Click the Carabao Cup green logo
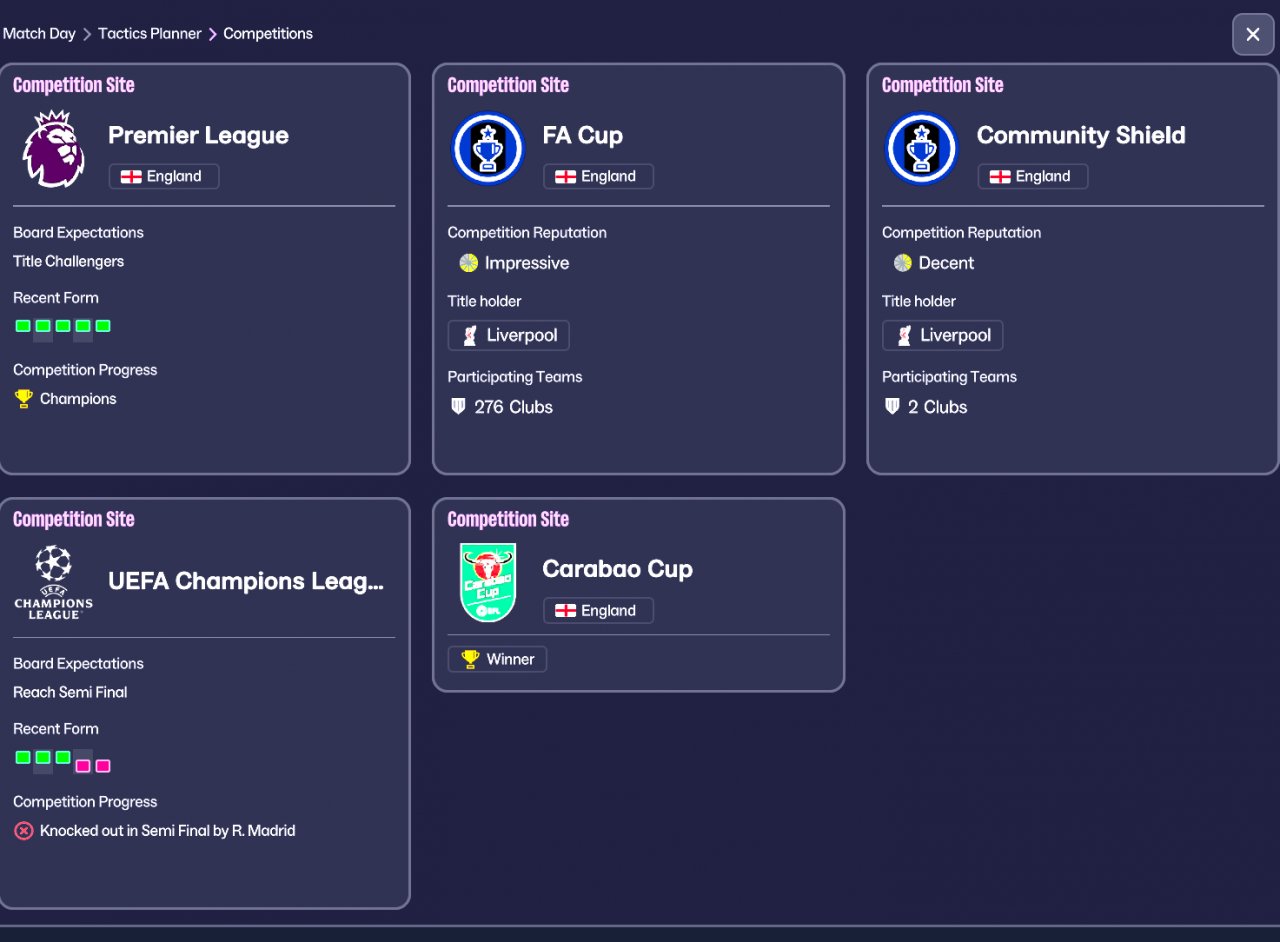Screen dimensions: 1280x942 tap(488, 582)
